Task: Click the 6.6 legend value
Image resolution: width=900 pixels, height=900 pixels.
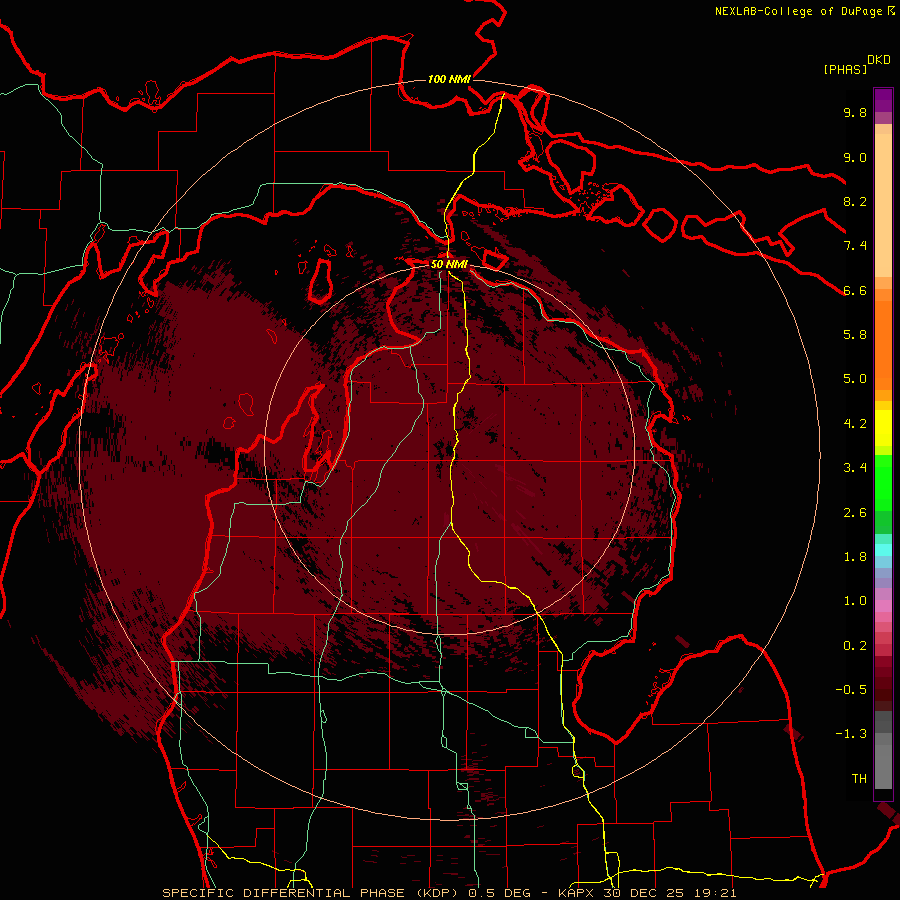Action: point(855,290)
